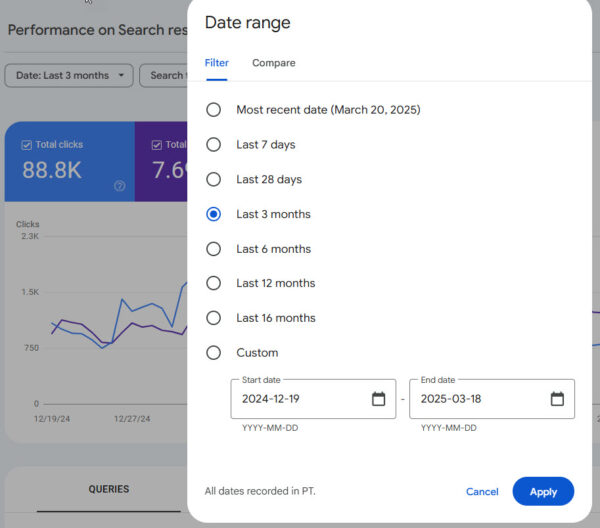Click the 'Date range' dialog title
Image resolution: width=600 pixels, height=528 pixels.
248,23
